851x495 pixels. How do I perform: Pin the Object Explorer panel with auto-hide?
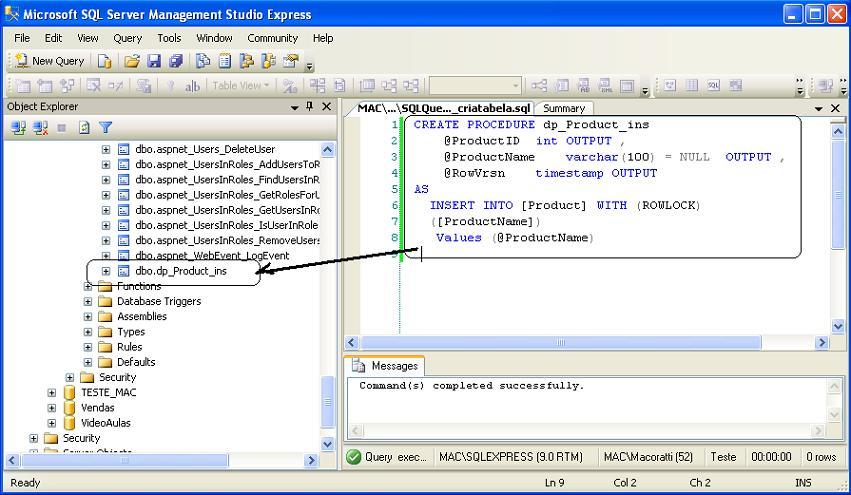(310, 107)
